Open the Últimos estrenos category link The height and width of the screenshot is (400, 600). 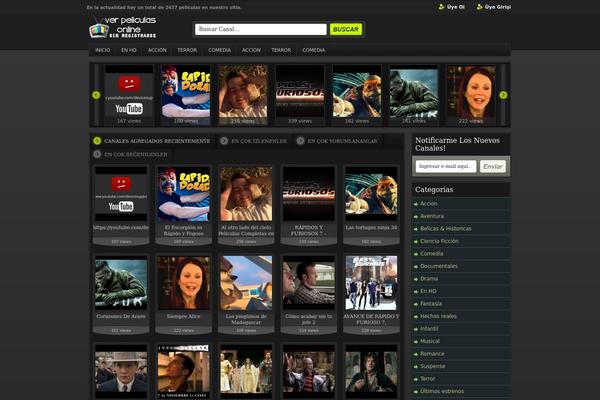(x=442, y=391)
